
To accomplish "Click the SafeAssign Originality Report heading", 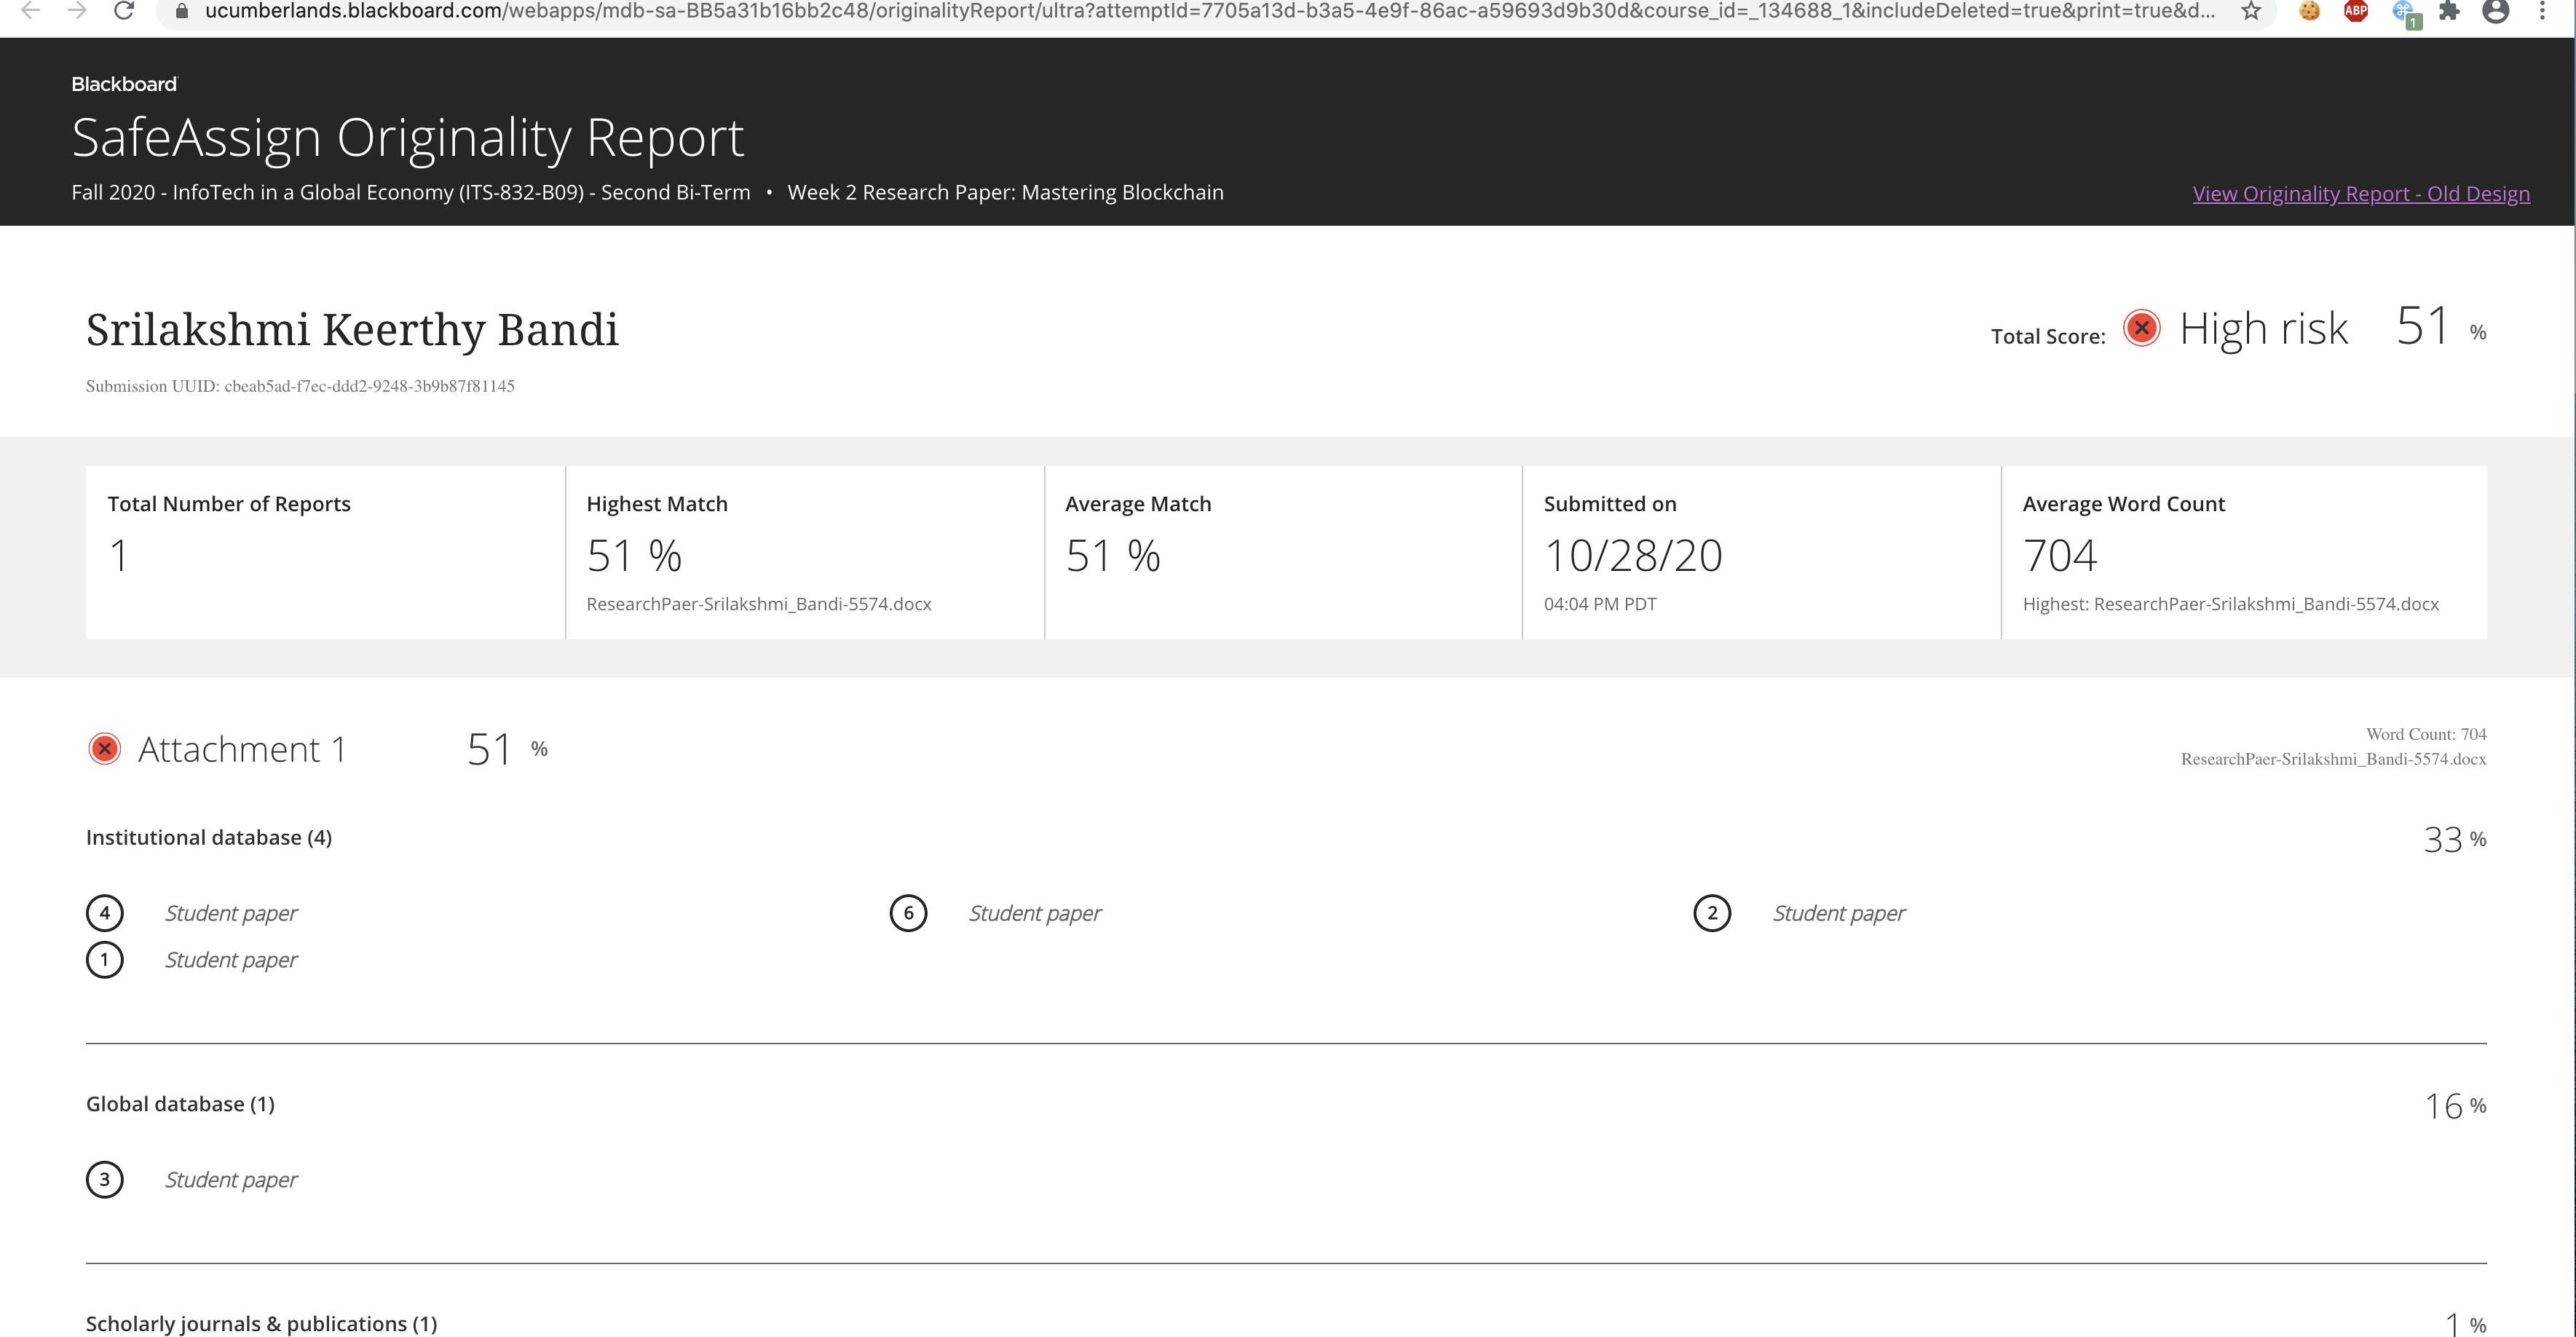I will pyautogui.click(x=408, y=138).
